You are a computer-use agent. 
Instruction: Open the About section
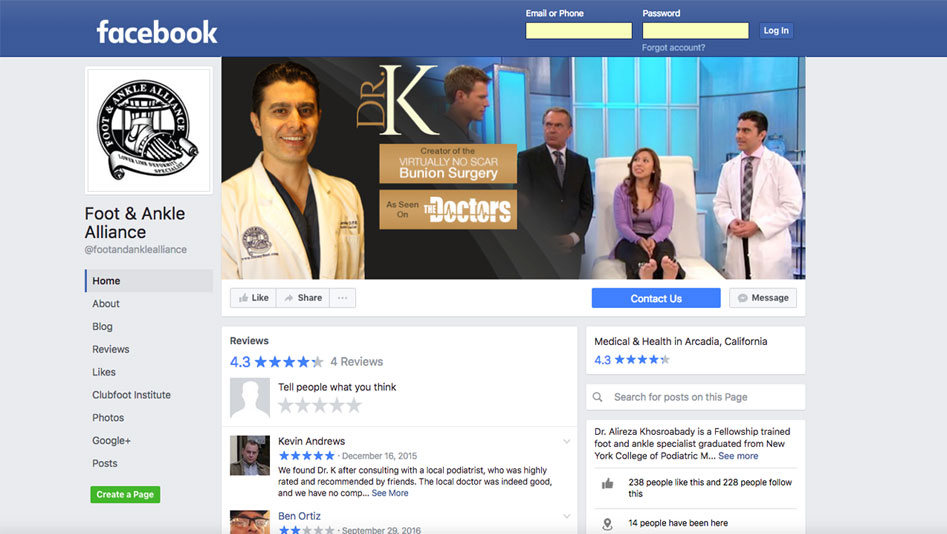coord(106,304)
